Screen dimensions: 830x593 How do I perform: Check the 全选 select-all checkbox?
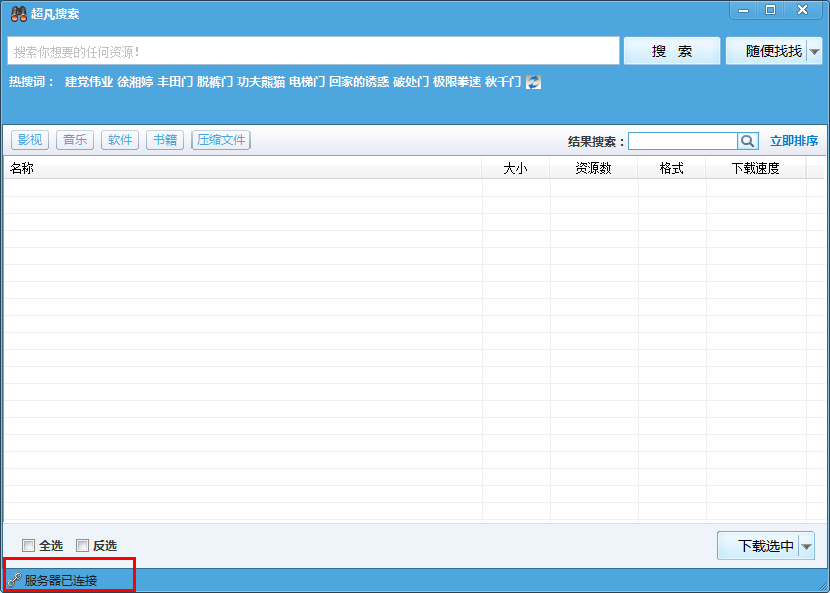28,545
